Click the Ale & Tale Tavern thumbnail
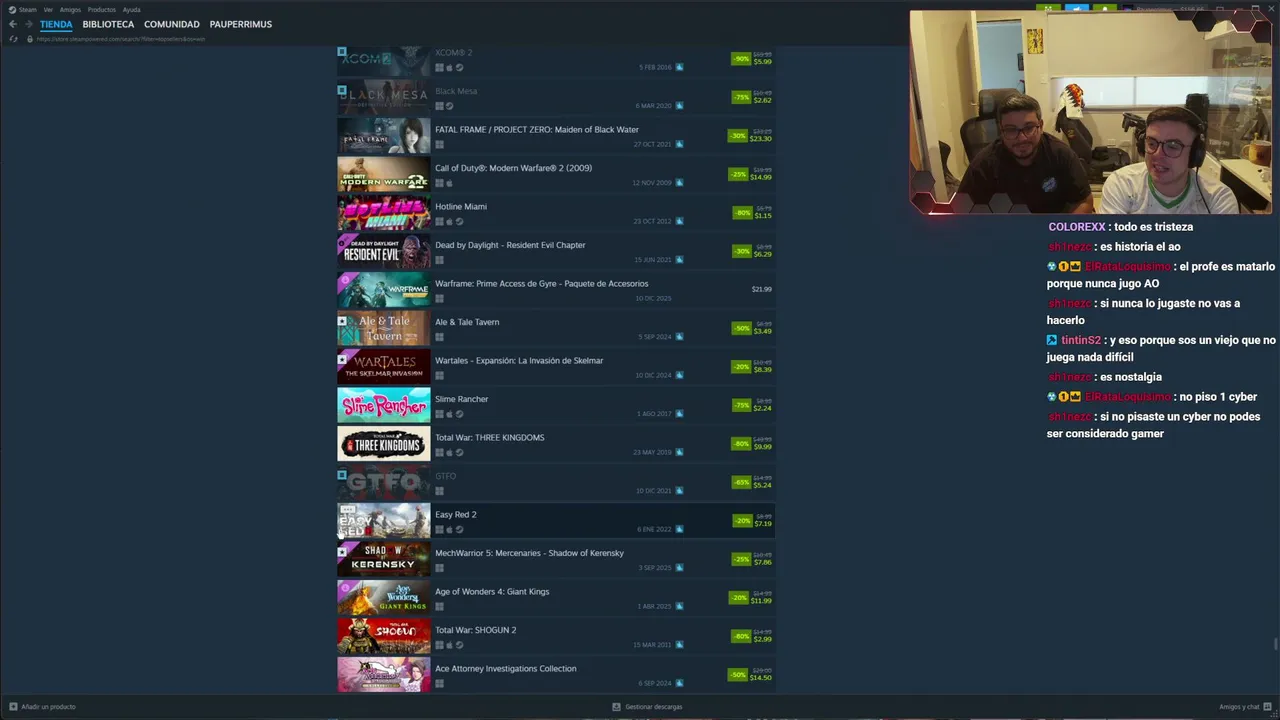Image resolution: width=1280 pixels, height=720 pixels. pos(384,328)
